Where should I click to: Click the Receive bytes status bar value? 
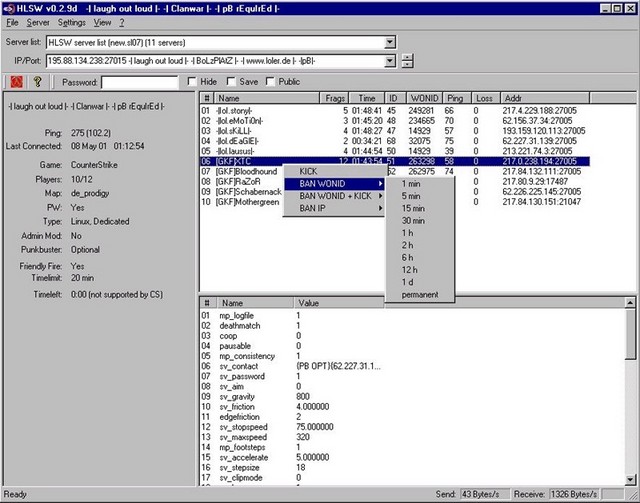pyautogui.click(x=573, y=494)
